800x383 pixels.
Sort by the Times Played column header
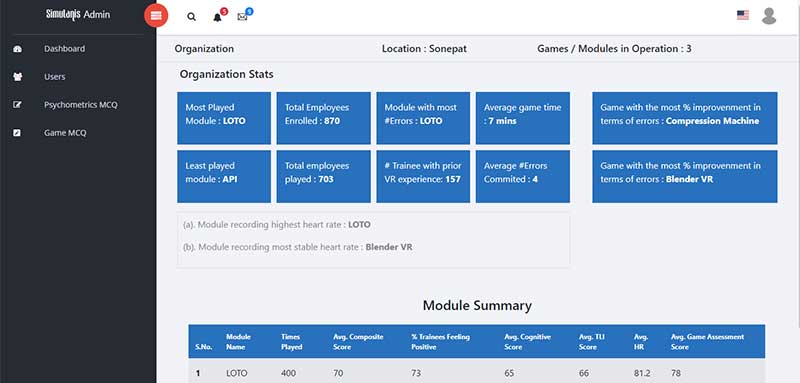point(292,342)
